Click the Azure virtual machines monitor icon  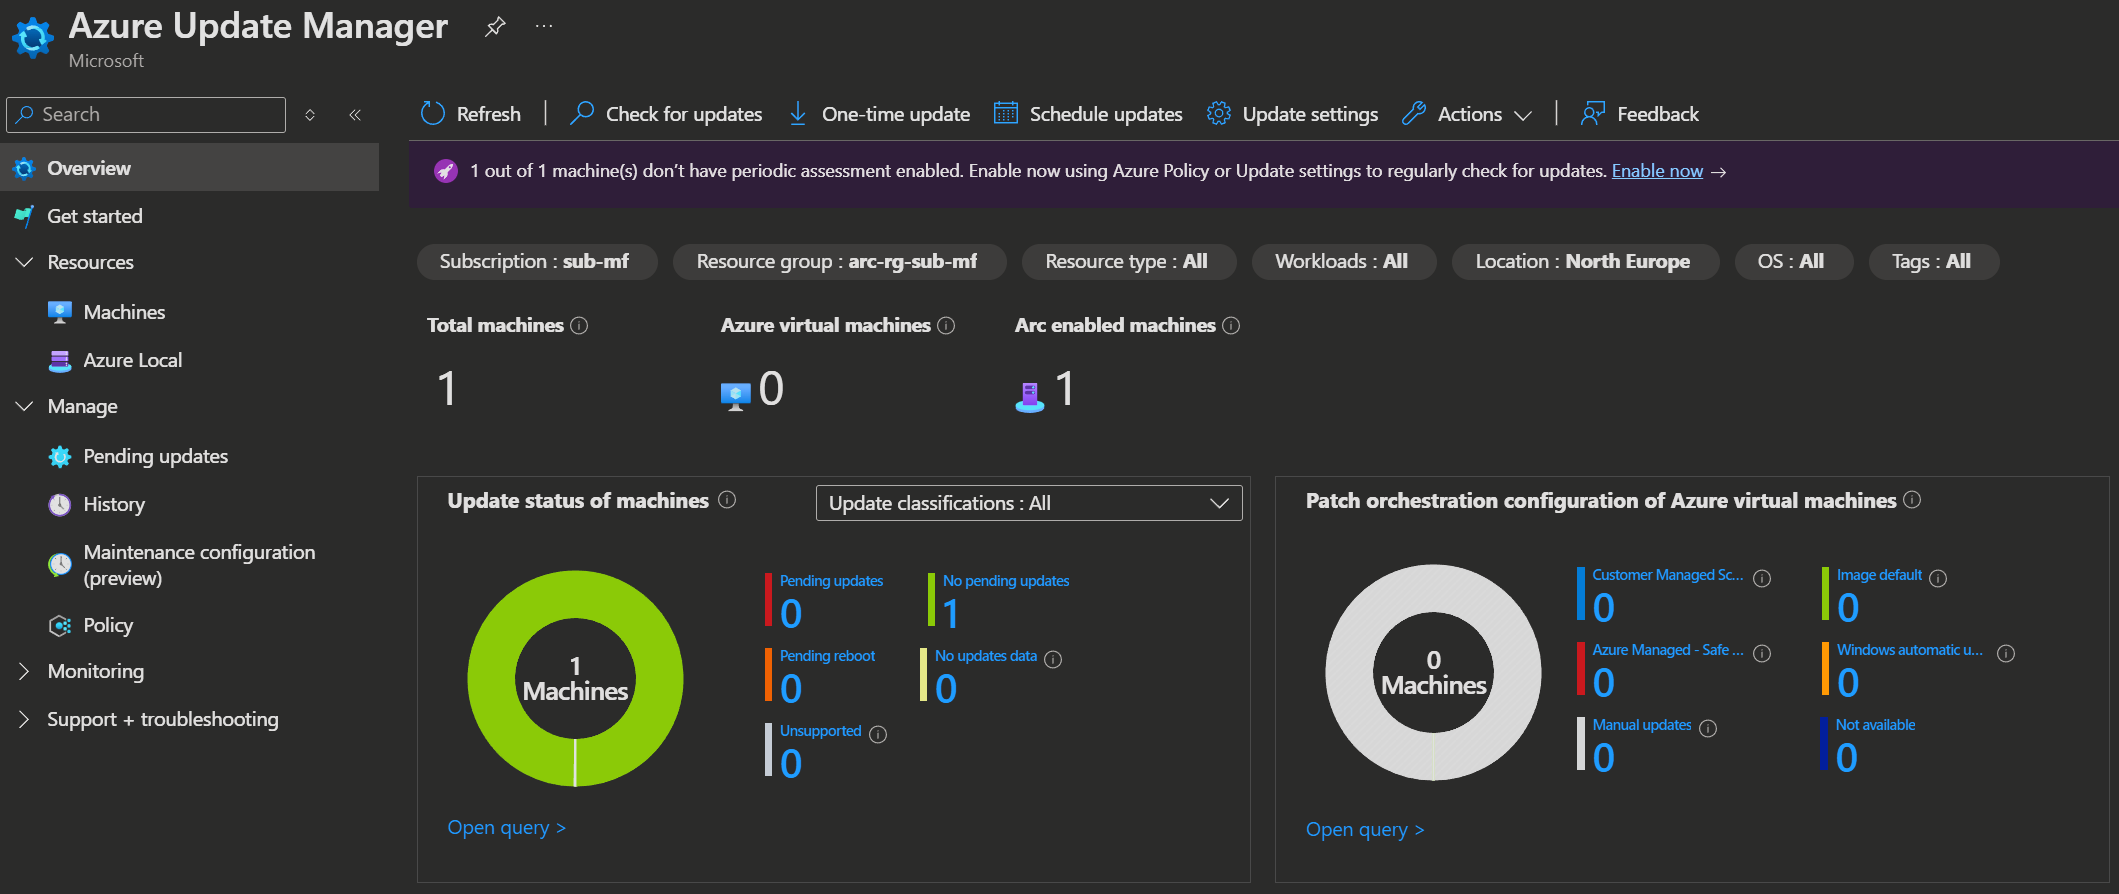point(736,396)
